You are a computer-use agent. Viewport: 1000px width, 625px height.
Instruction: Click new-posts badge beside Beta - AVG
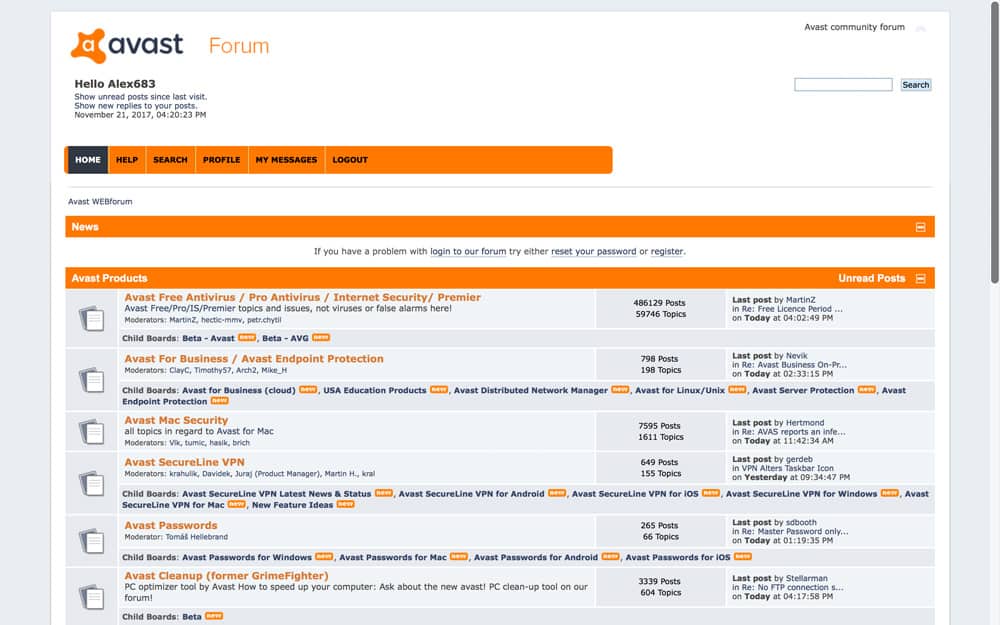coord(321,337)
